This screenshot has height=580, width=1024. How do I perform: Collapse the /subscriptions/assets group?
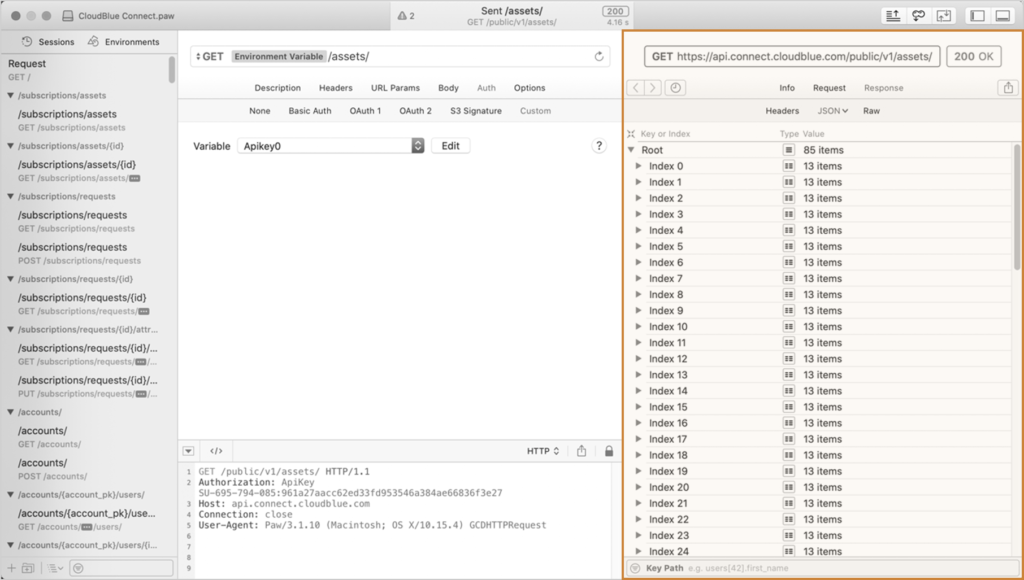click(10, 95)
